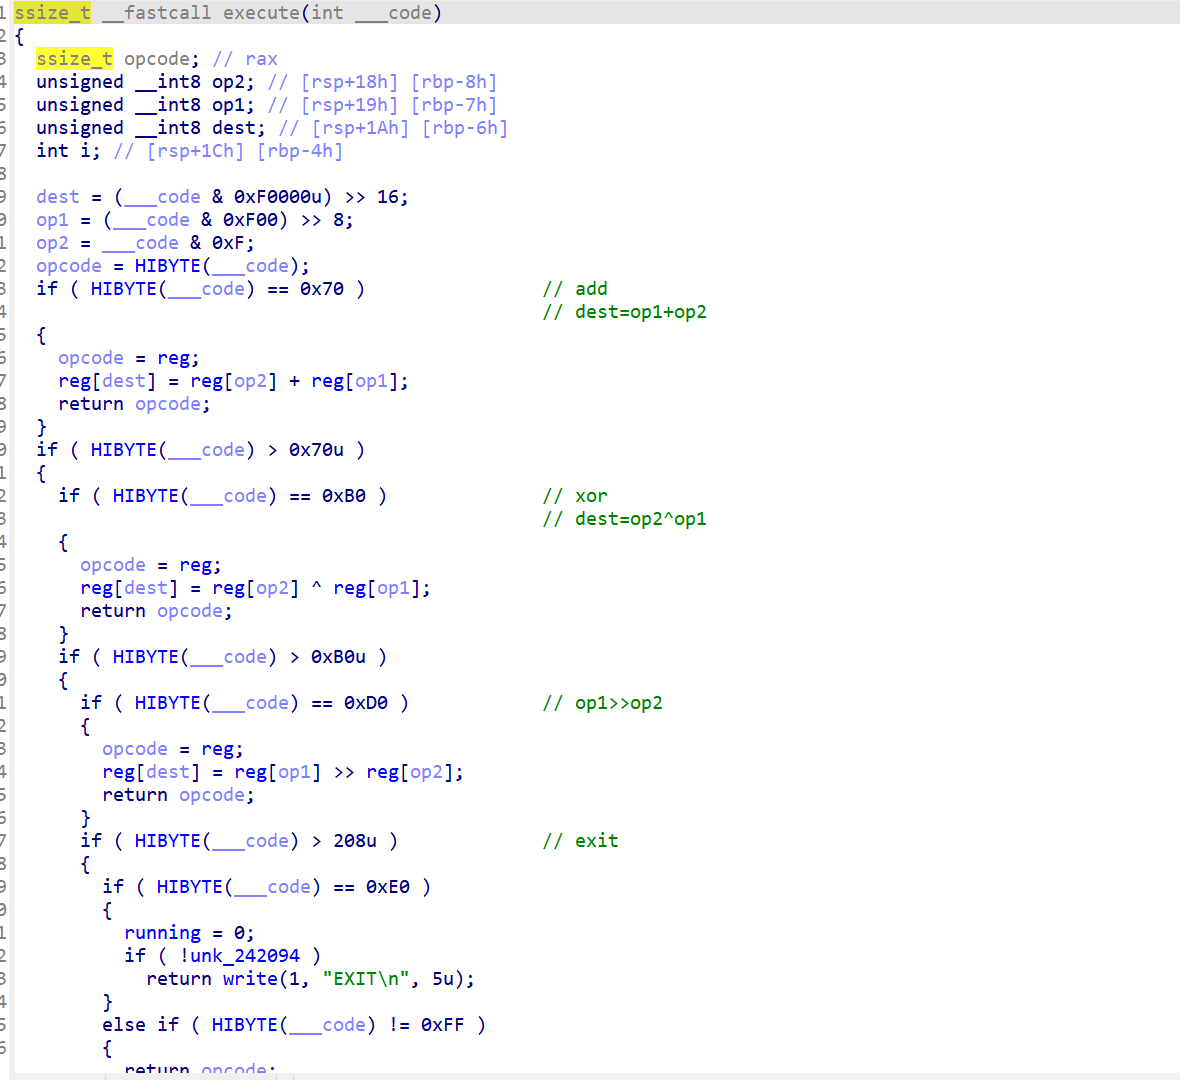The image size is (1180, 1080).
Task: Click line number 1 in the margin
Action: pos(5,12)
